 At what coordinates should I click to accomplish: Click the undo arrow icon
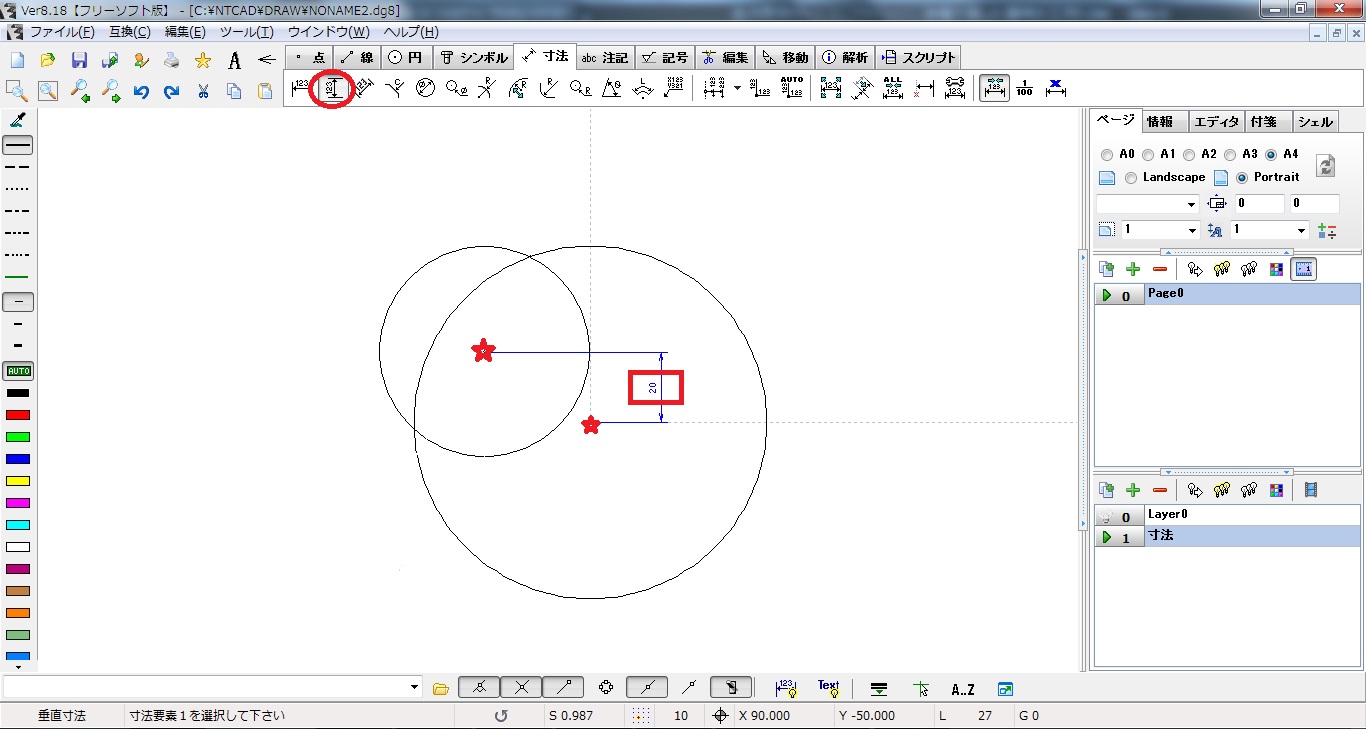141,92
